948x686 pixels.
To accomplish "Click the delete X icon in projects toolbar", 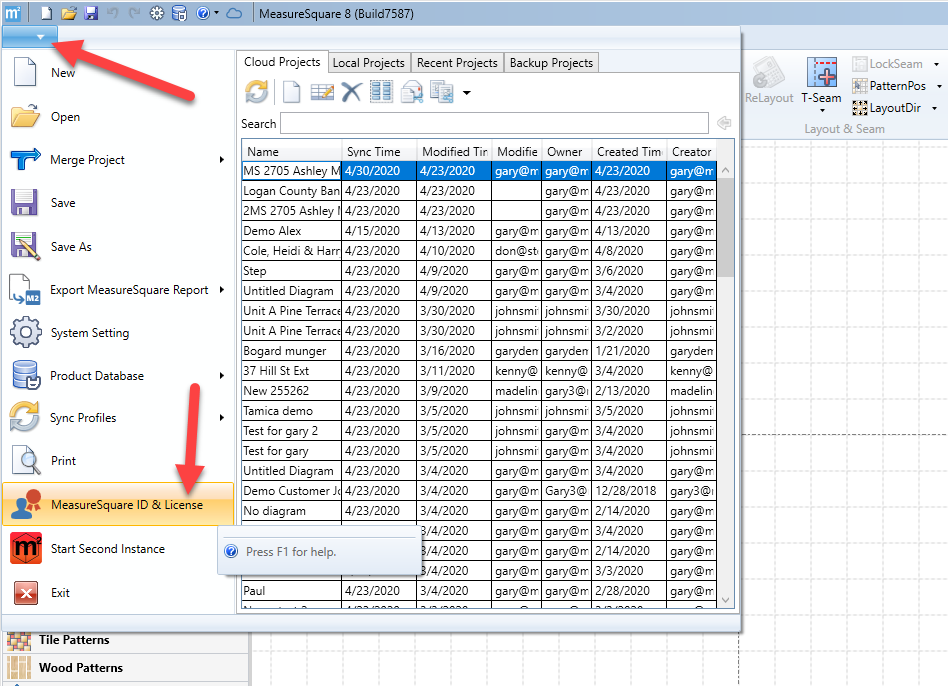I will click(x=350, y=92).
